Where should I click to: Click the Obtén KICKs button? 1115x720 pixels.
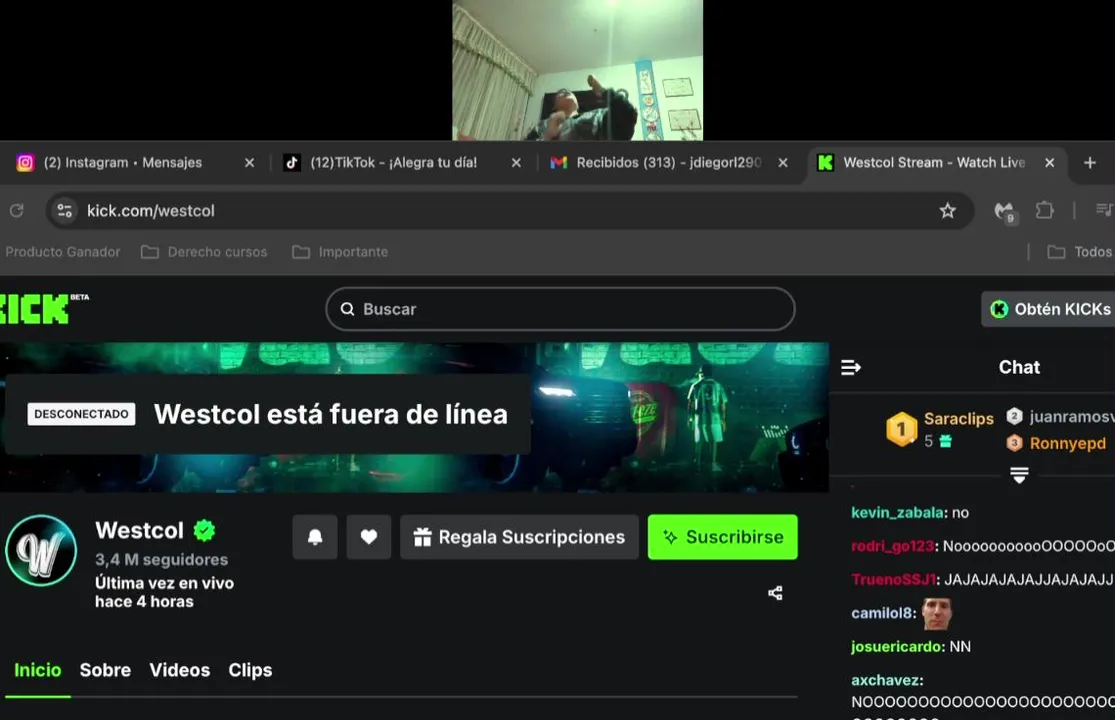pyautogui.click(x=1049, y=309)
